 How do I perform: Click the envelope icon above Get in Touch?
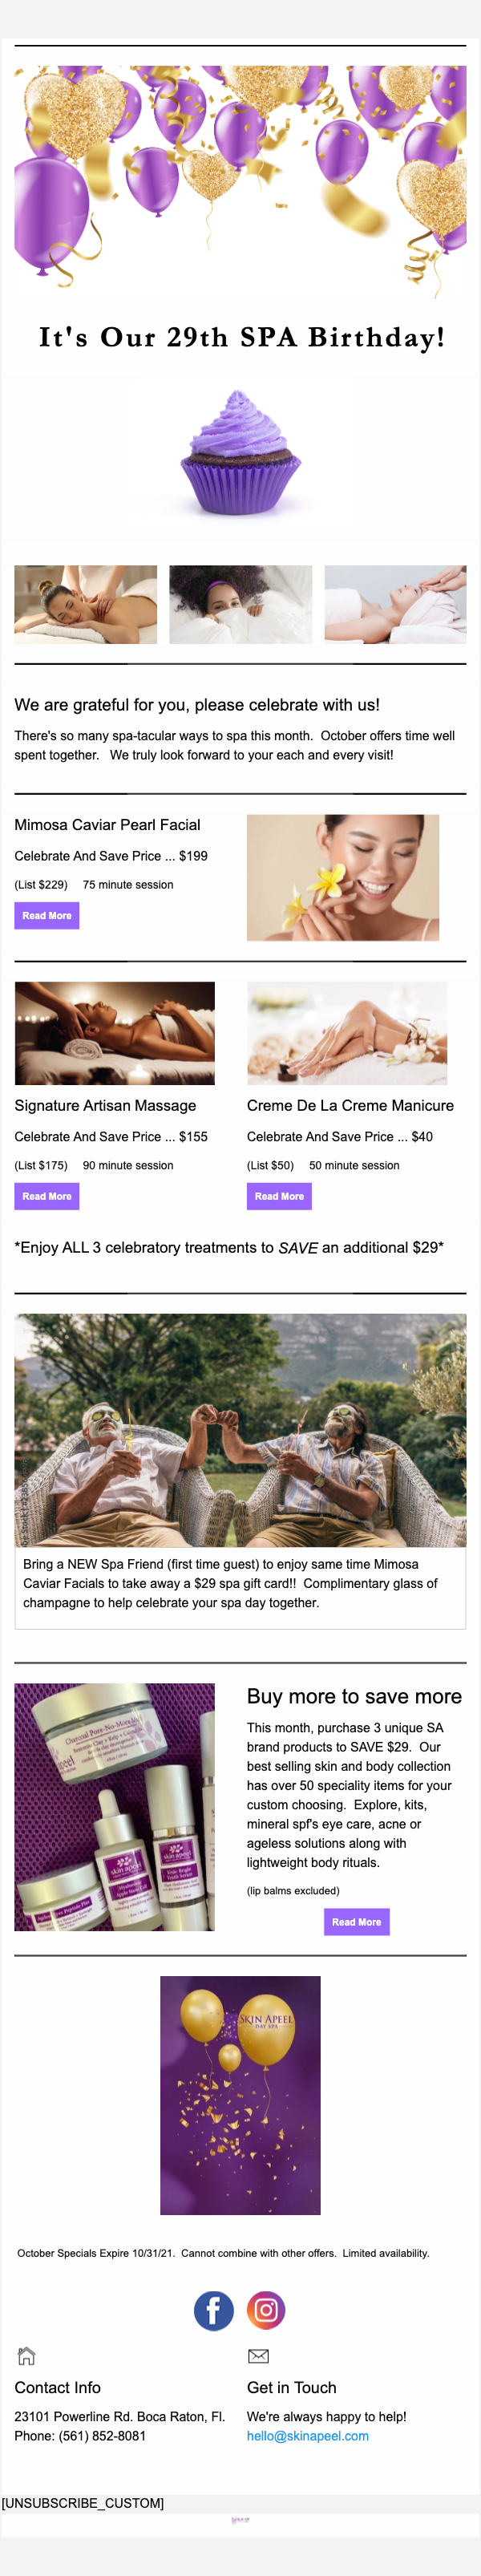(x=258, y=2356)
